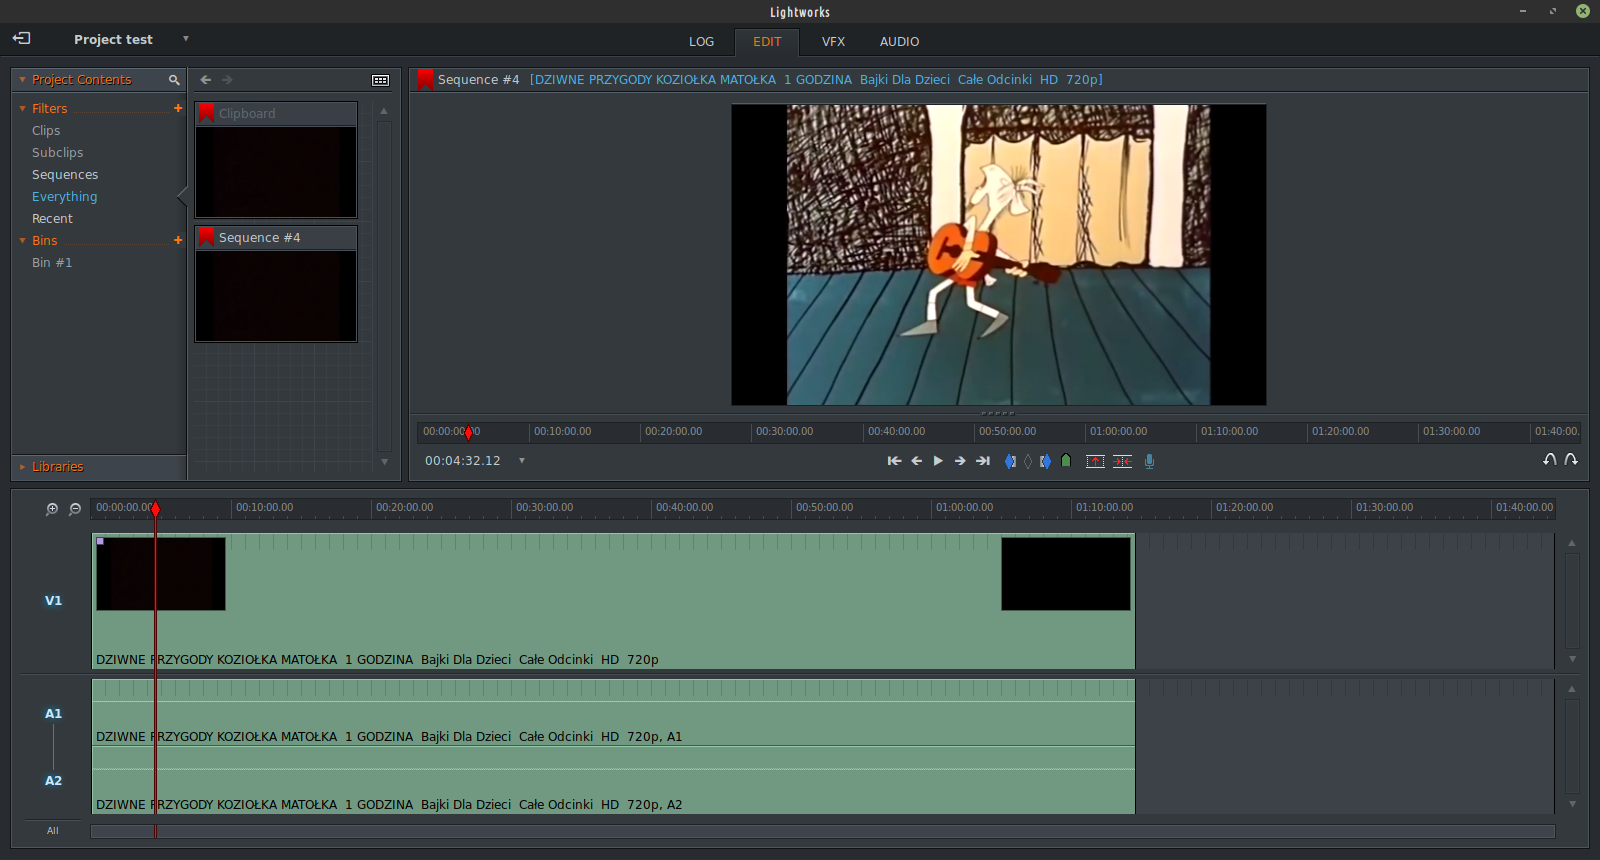Screen dimensions: 1600x860
Task: Add a new filter with the plus icon
Action: pyautogui.click(x=178, y=108)
